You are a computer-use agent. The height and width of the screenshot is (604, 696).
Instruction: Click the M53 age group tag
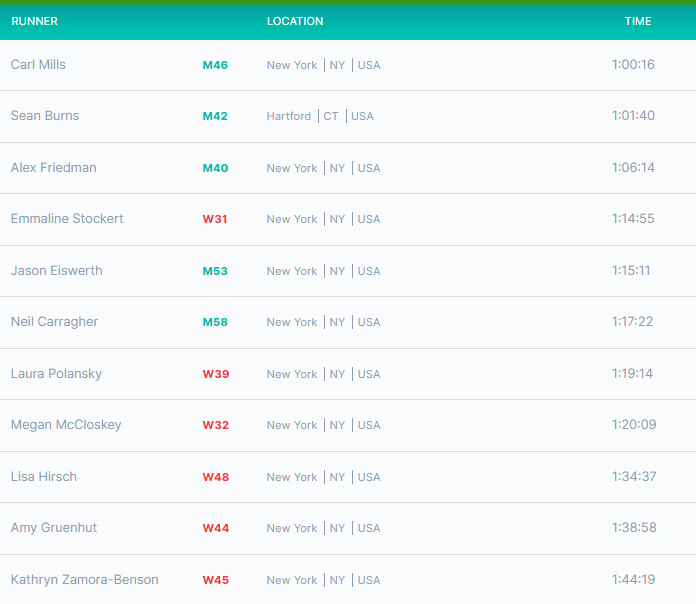(215, 271)
